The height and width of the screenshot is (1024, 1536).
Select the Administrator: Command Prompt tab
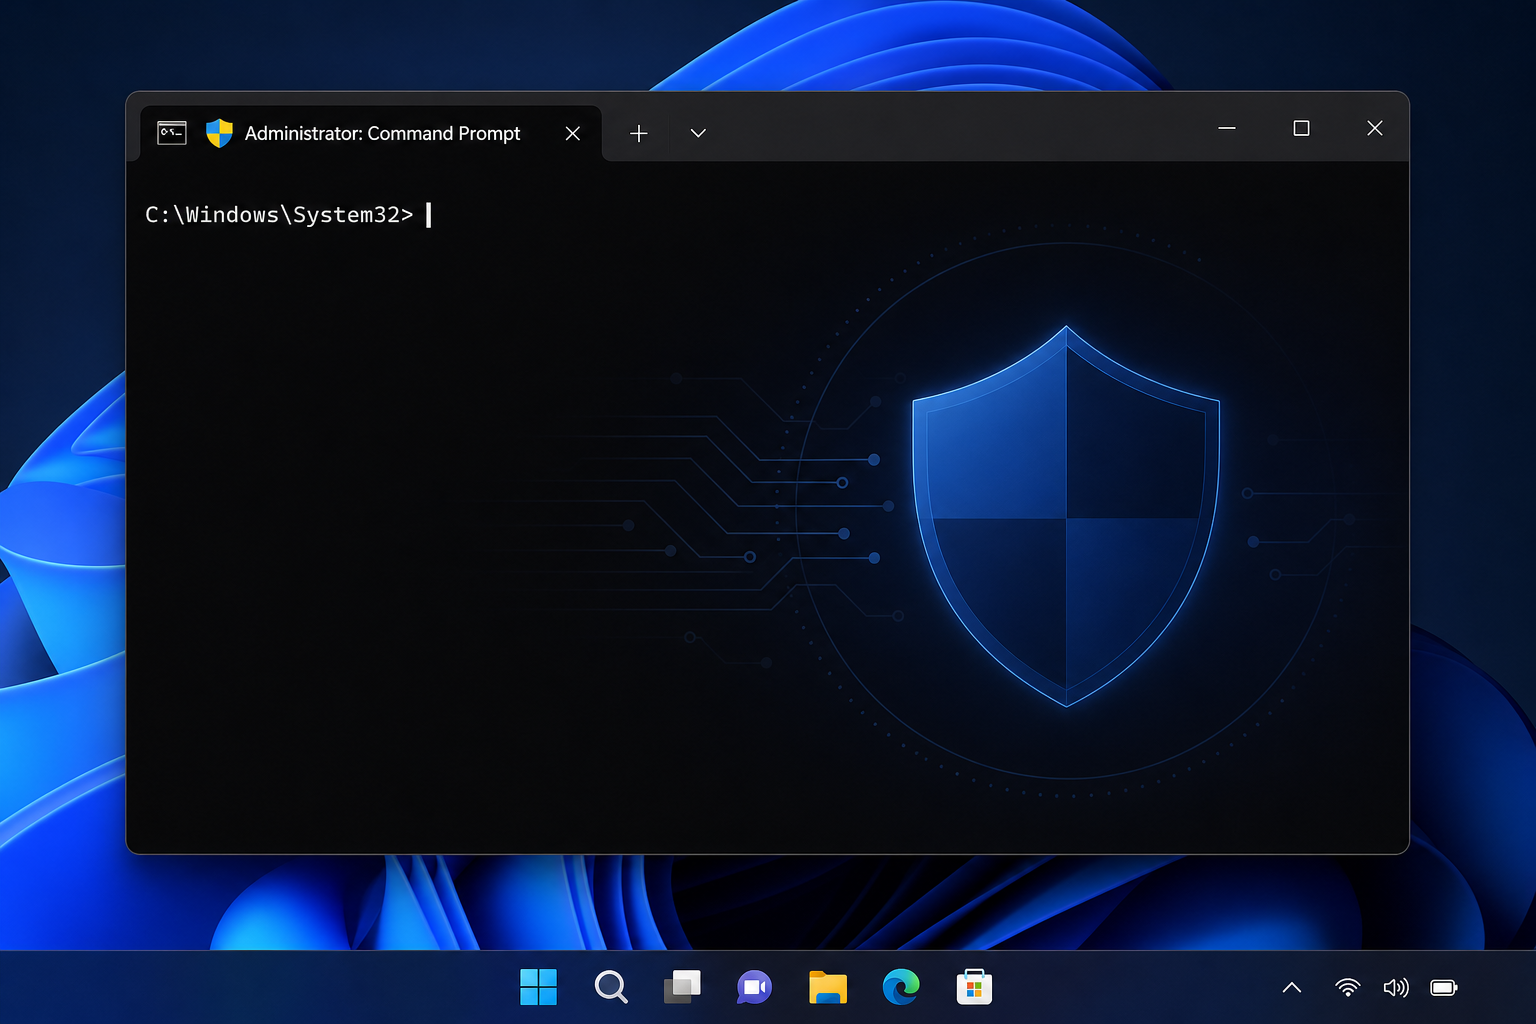point(371,133)
